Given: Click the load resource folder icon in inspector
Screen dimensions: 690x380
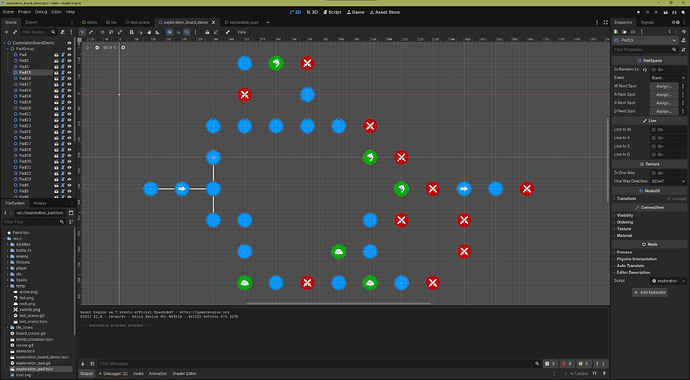Looking at the screenshot, I should point(624,32).
